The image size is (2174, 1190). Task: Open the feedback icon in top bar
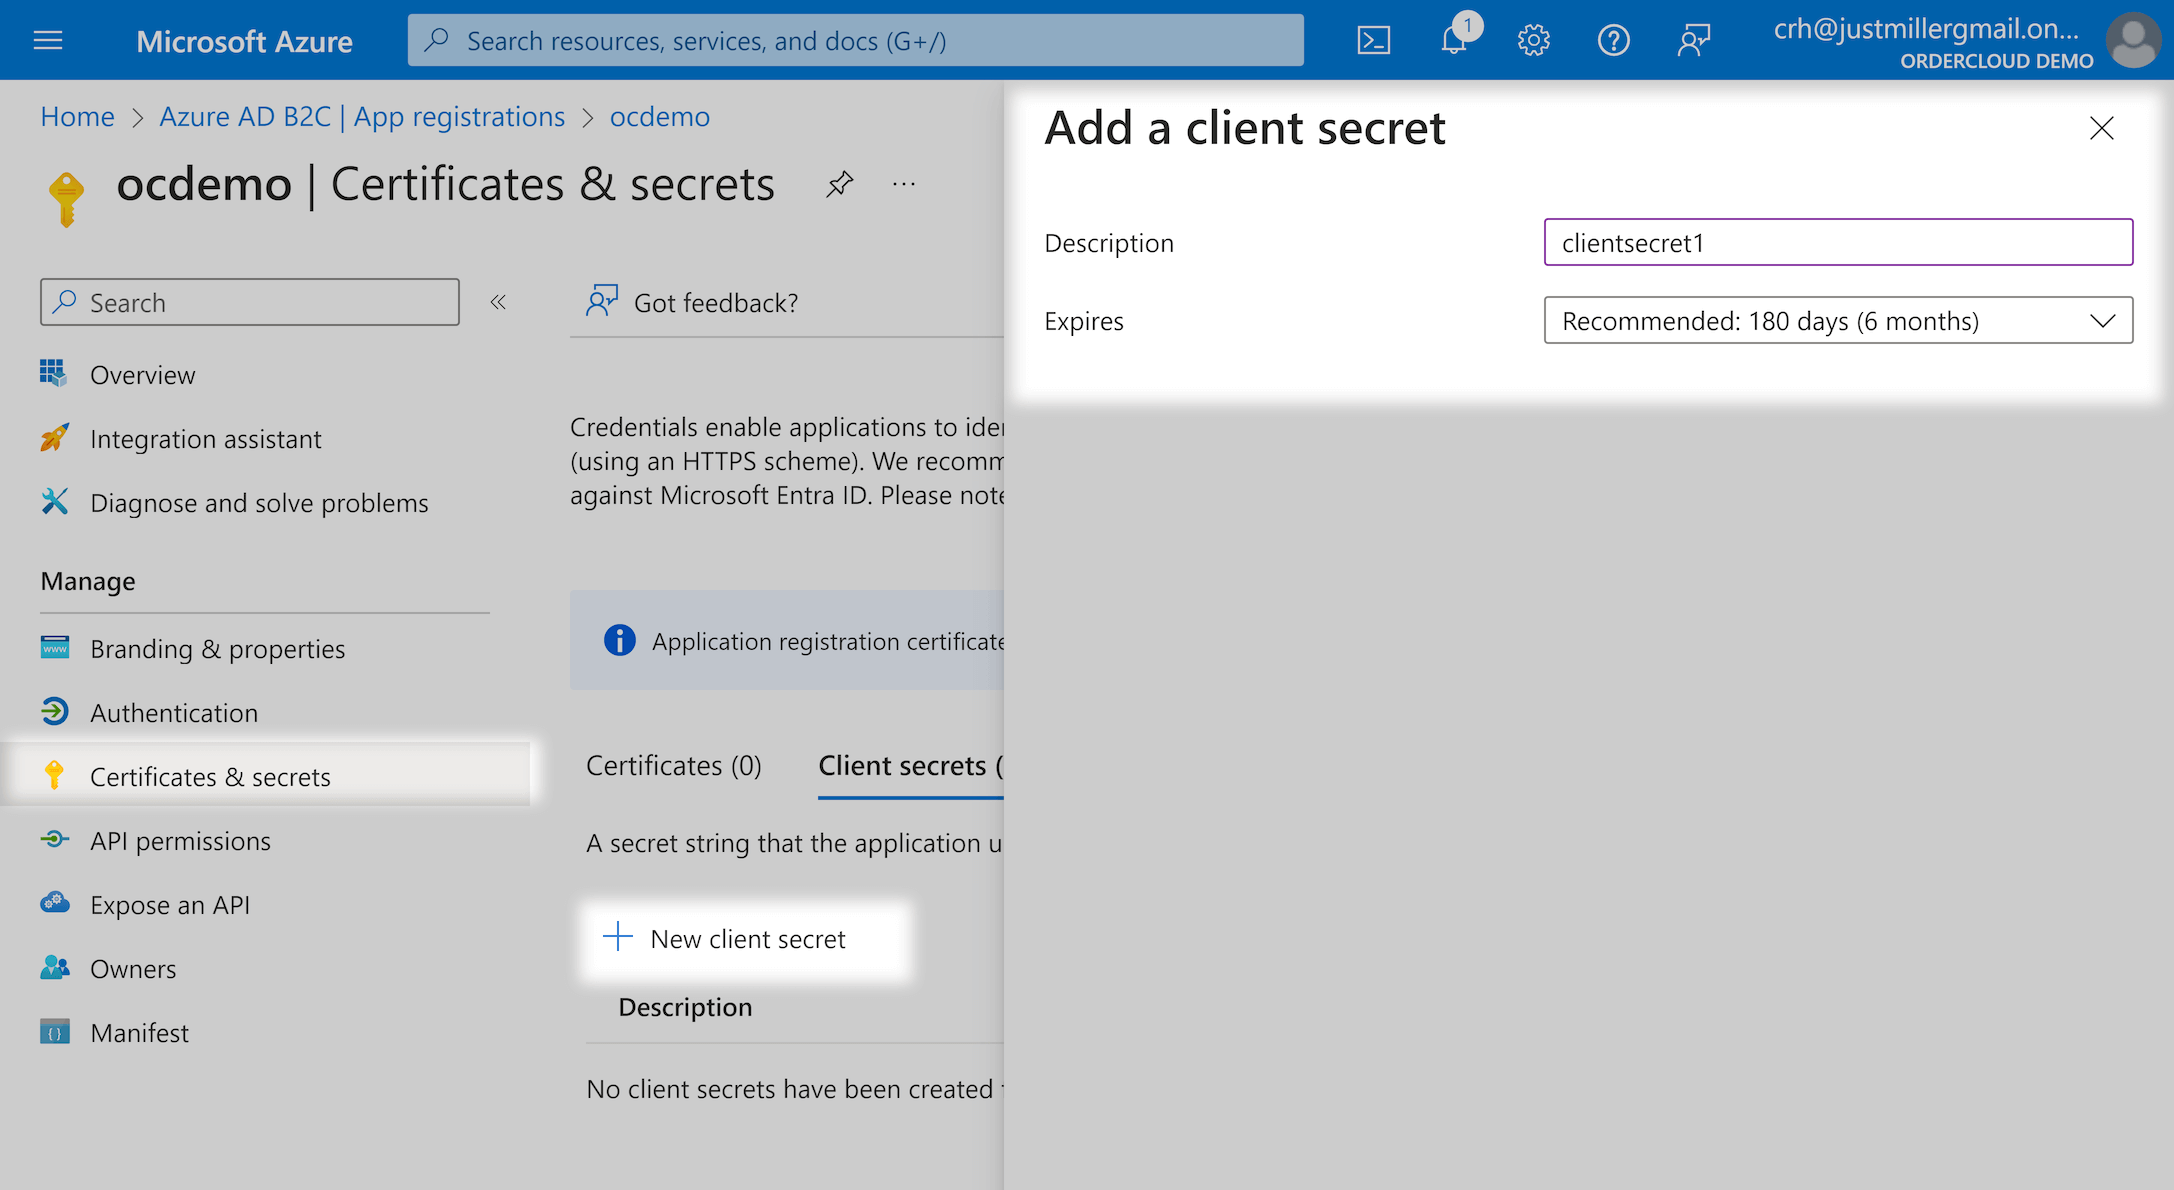click(x=1693, y=40)
